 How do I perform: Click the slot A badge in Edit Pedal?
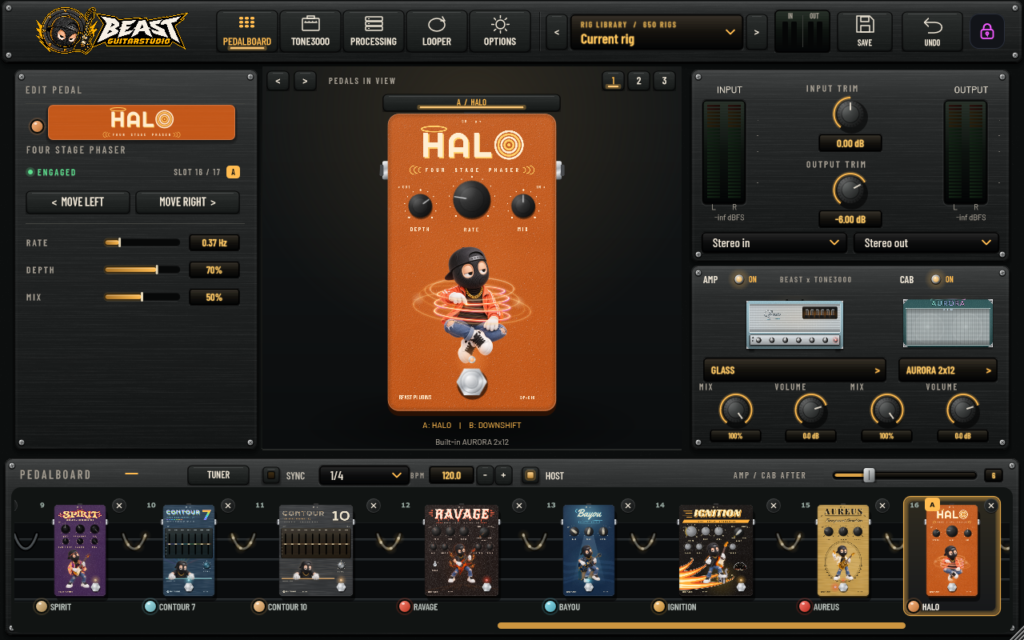(x=233, y=172)
